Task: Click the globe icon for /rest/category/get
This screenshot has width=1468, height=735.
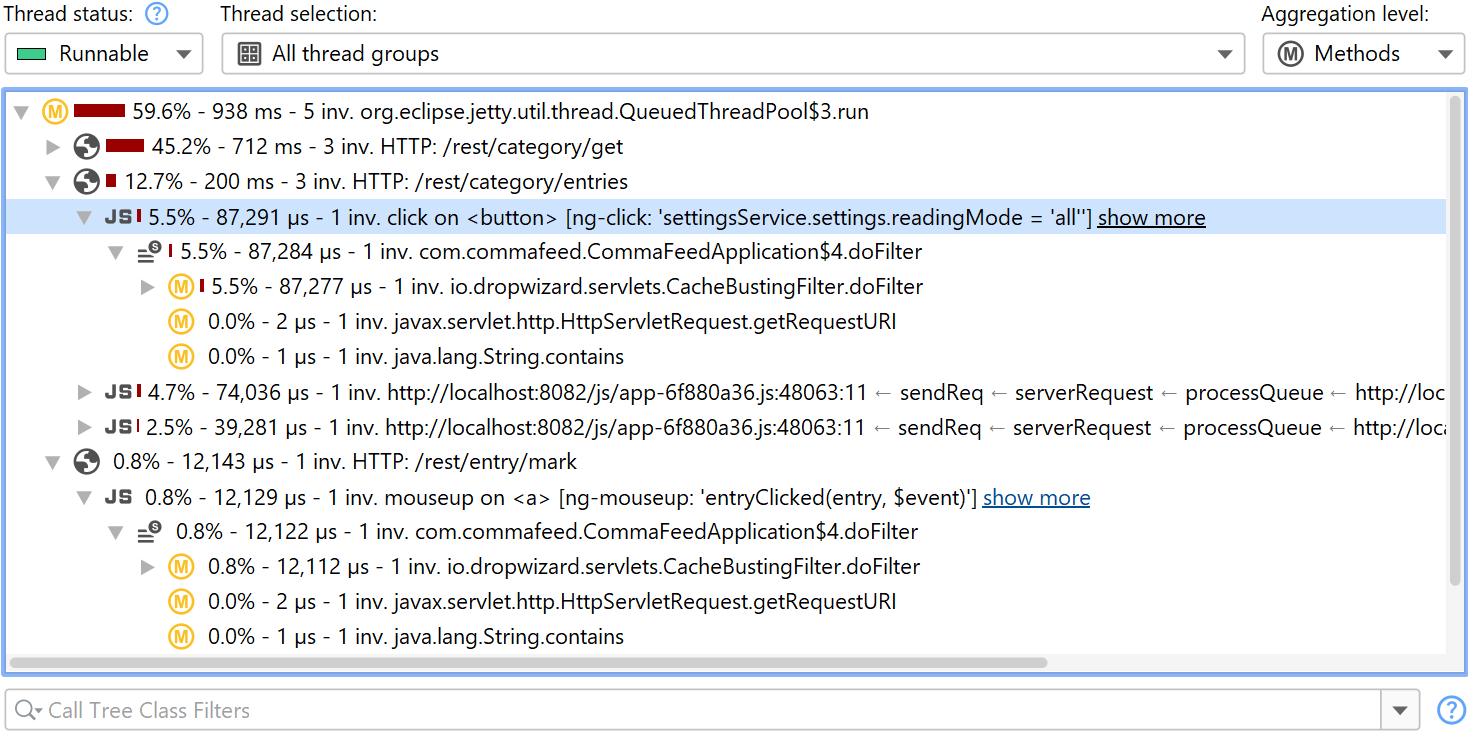Action: 87,147
